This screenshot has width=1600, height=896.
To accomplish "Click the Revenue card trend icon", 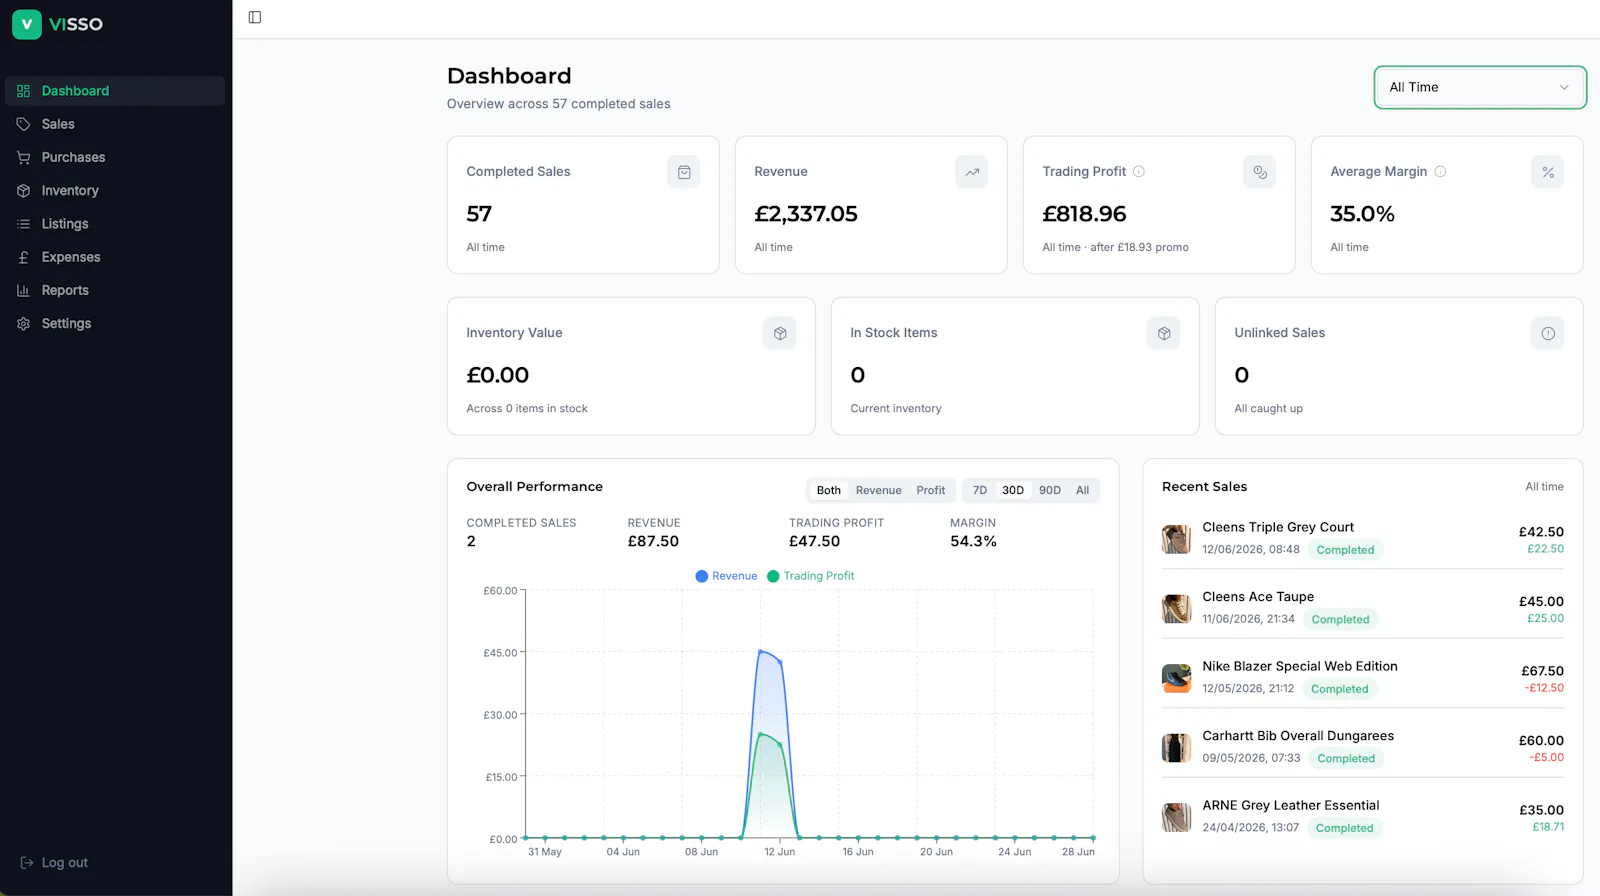I will pos(972,172).
